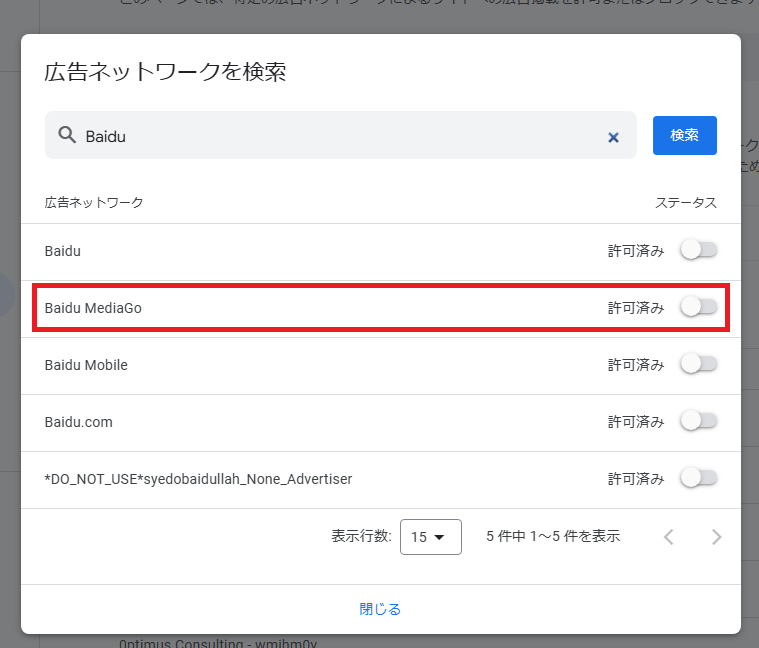
Task: Open the rows-per-page dropdown showing 15
Action: [x=431, y=537]
